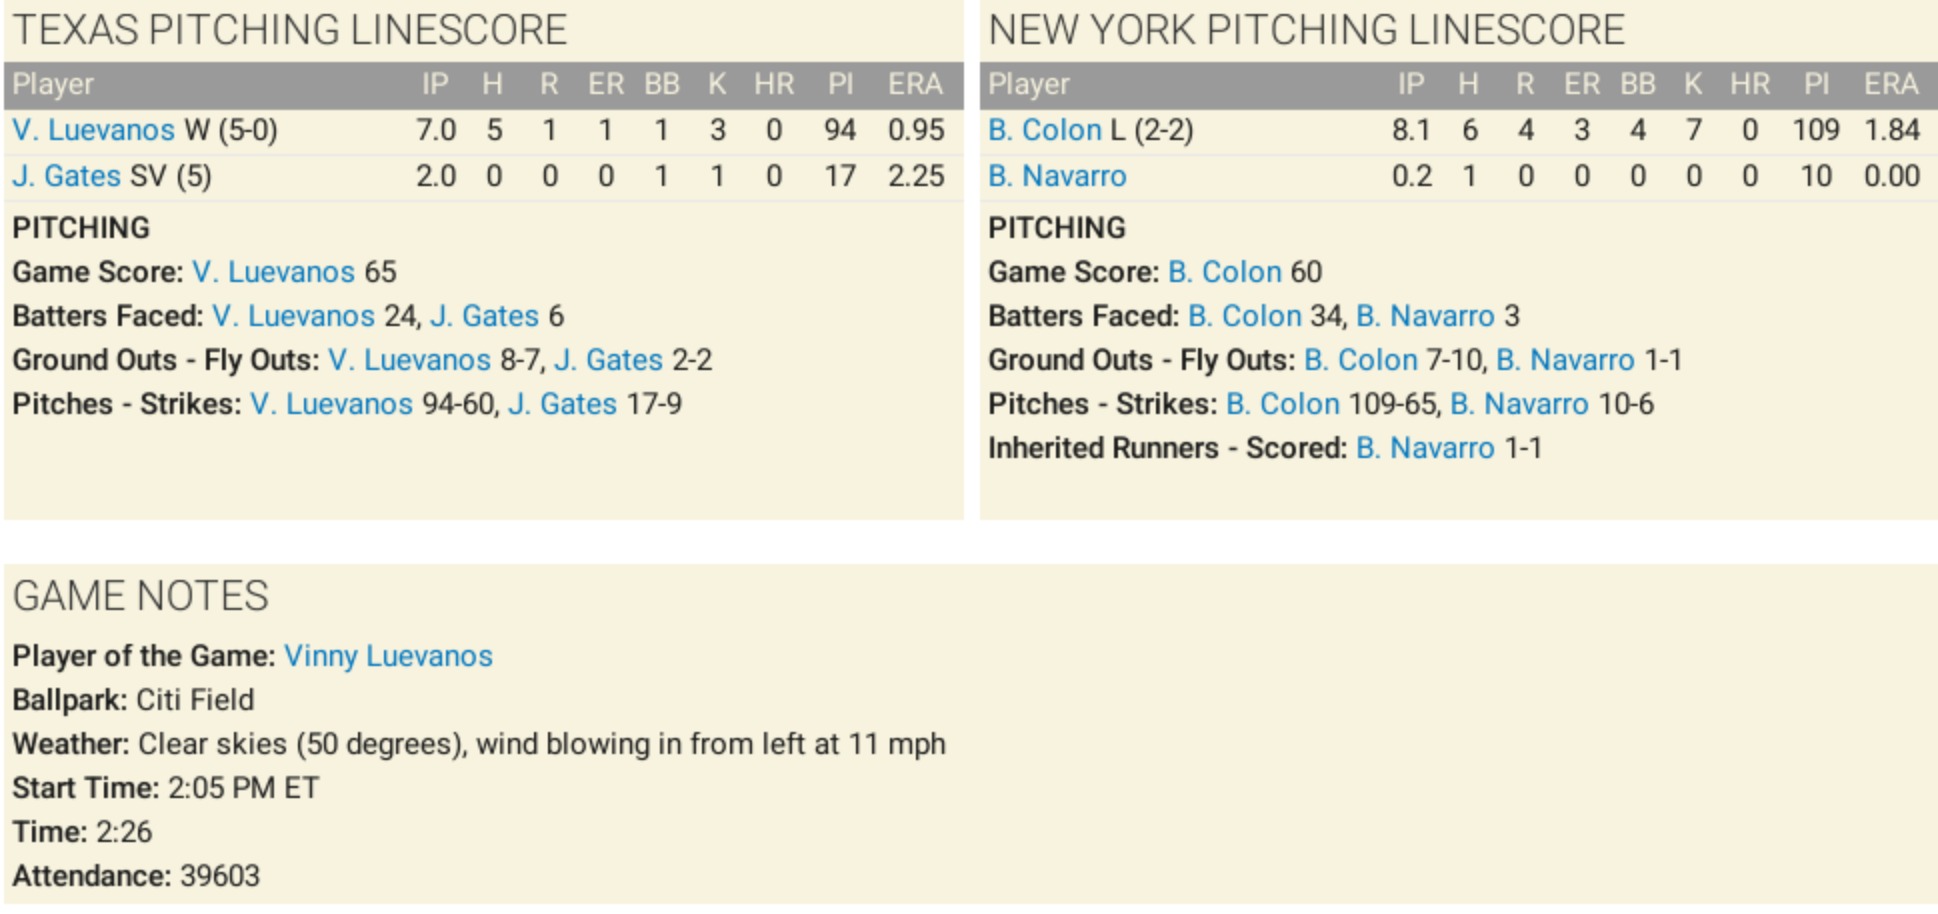Select B. Colon in New York Batters Faced
The image size is (1938, 914).
1244,316
